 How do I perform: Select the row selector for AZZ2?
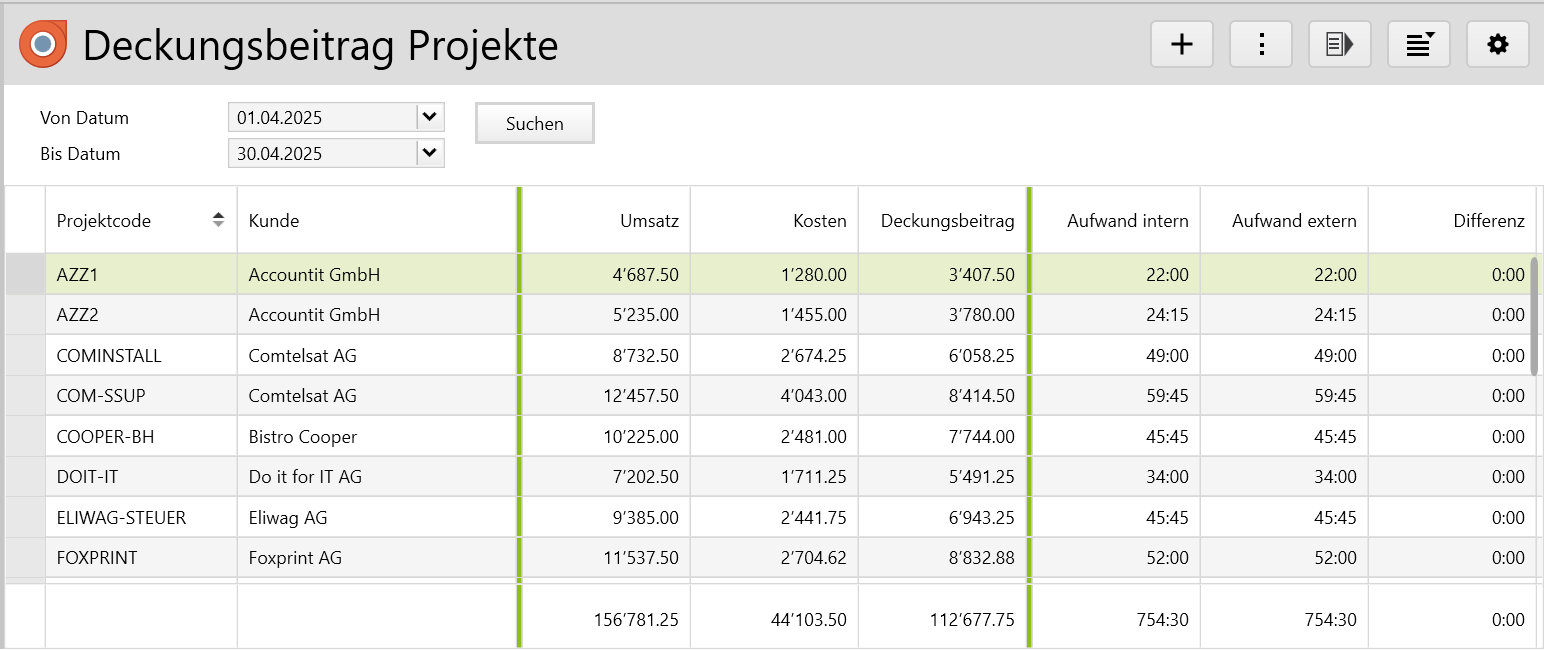pyautogui.click(x=25, y=315)
